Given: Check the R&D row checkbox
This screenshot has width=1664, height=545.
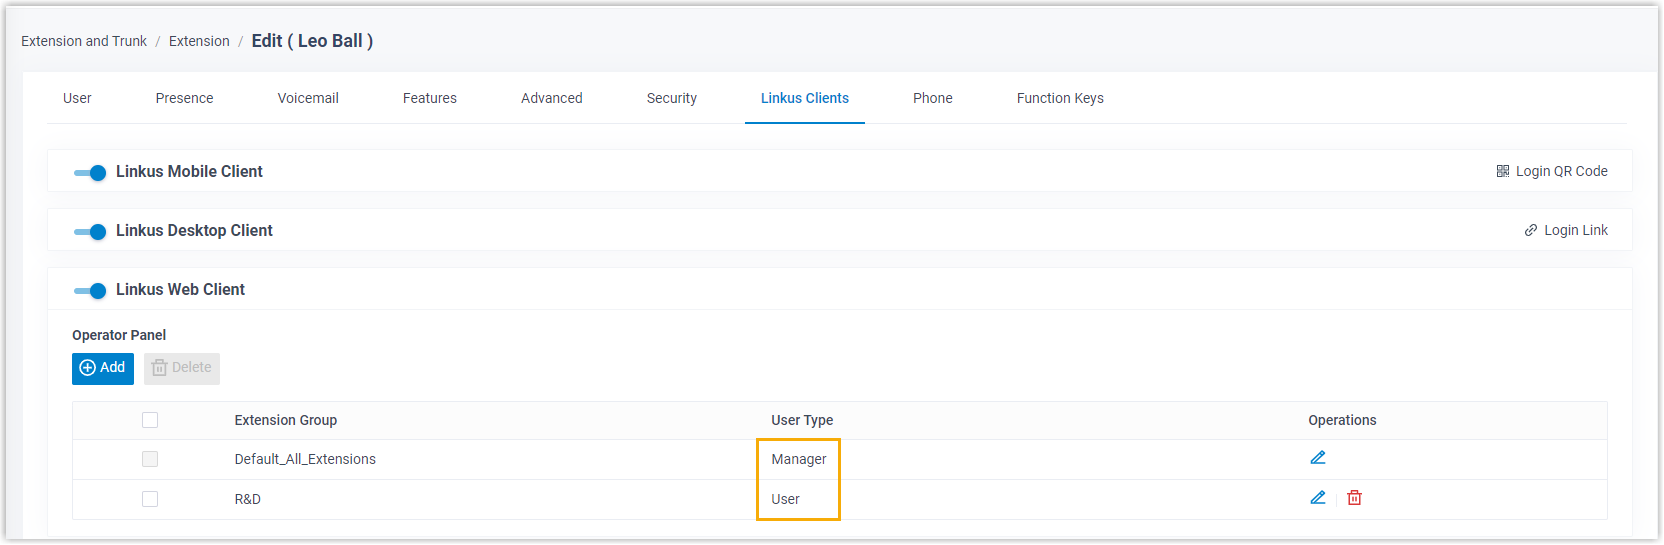Looking at the screenshot, I should click(x=150, y=499).
